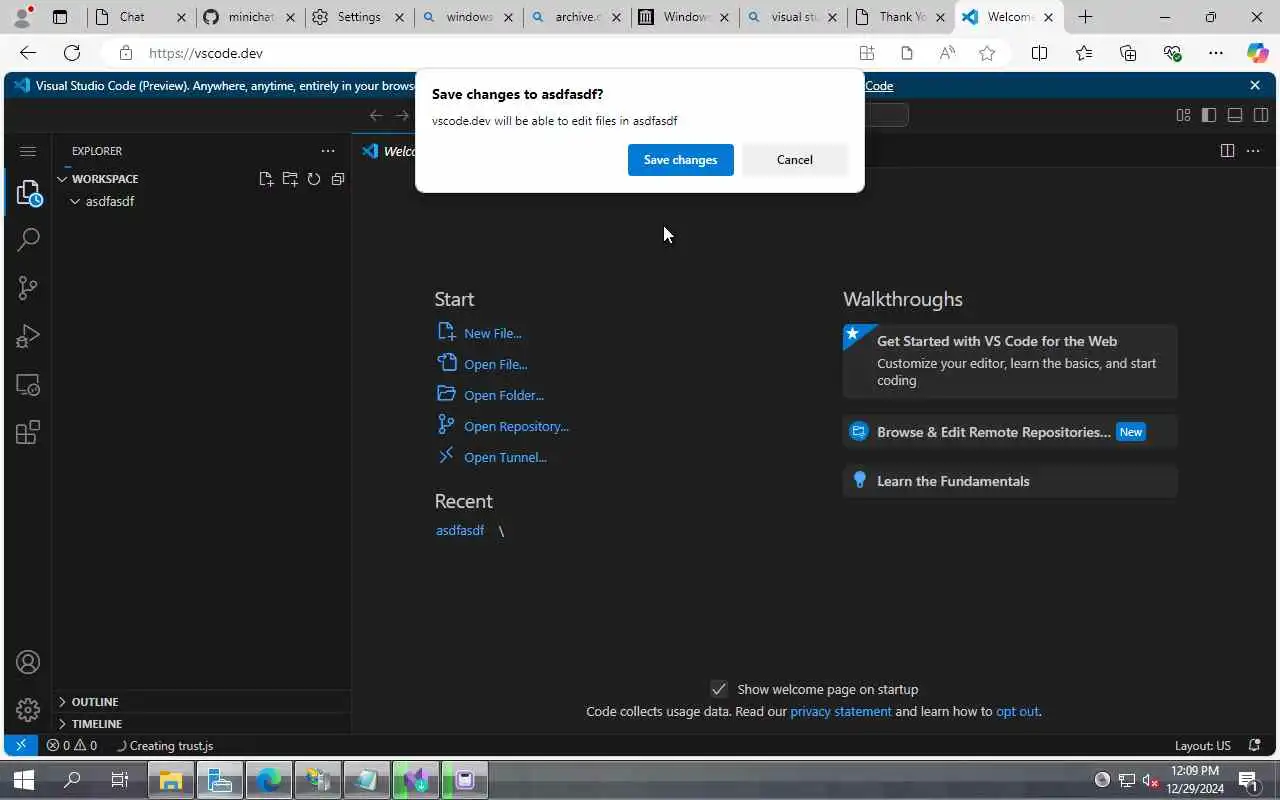The width and height of the screenshot is (1280, 800).
Task: Close the blue VS Code banner
Action: click(1255, 85)
